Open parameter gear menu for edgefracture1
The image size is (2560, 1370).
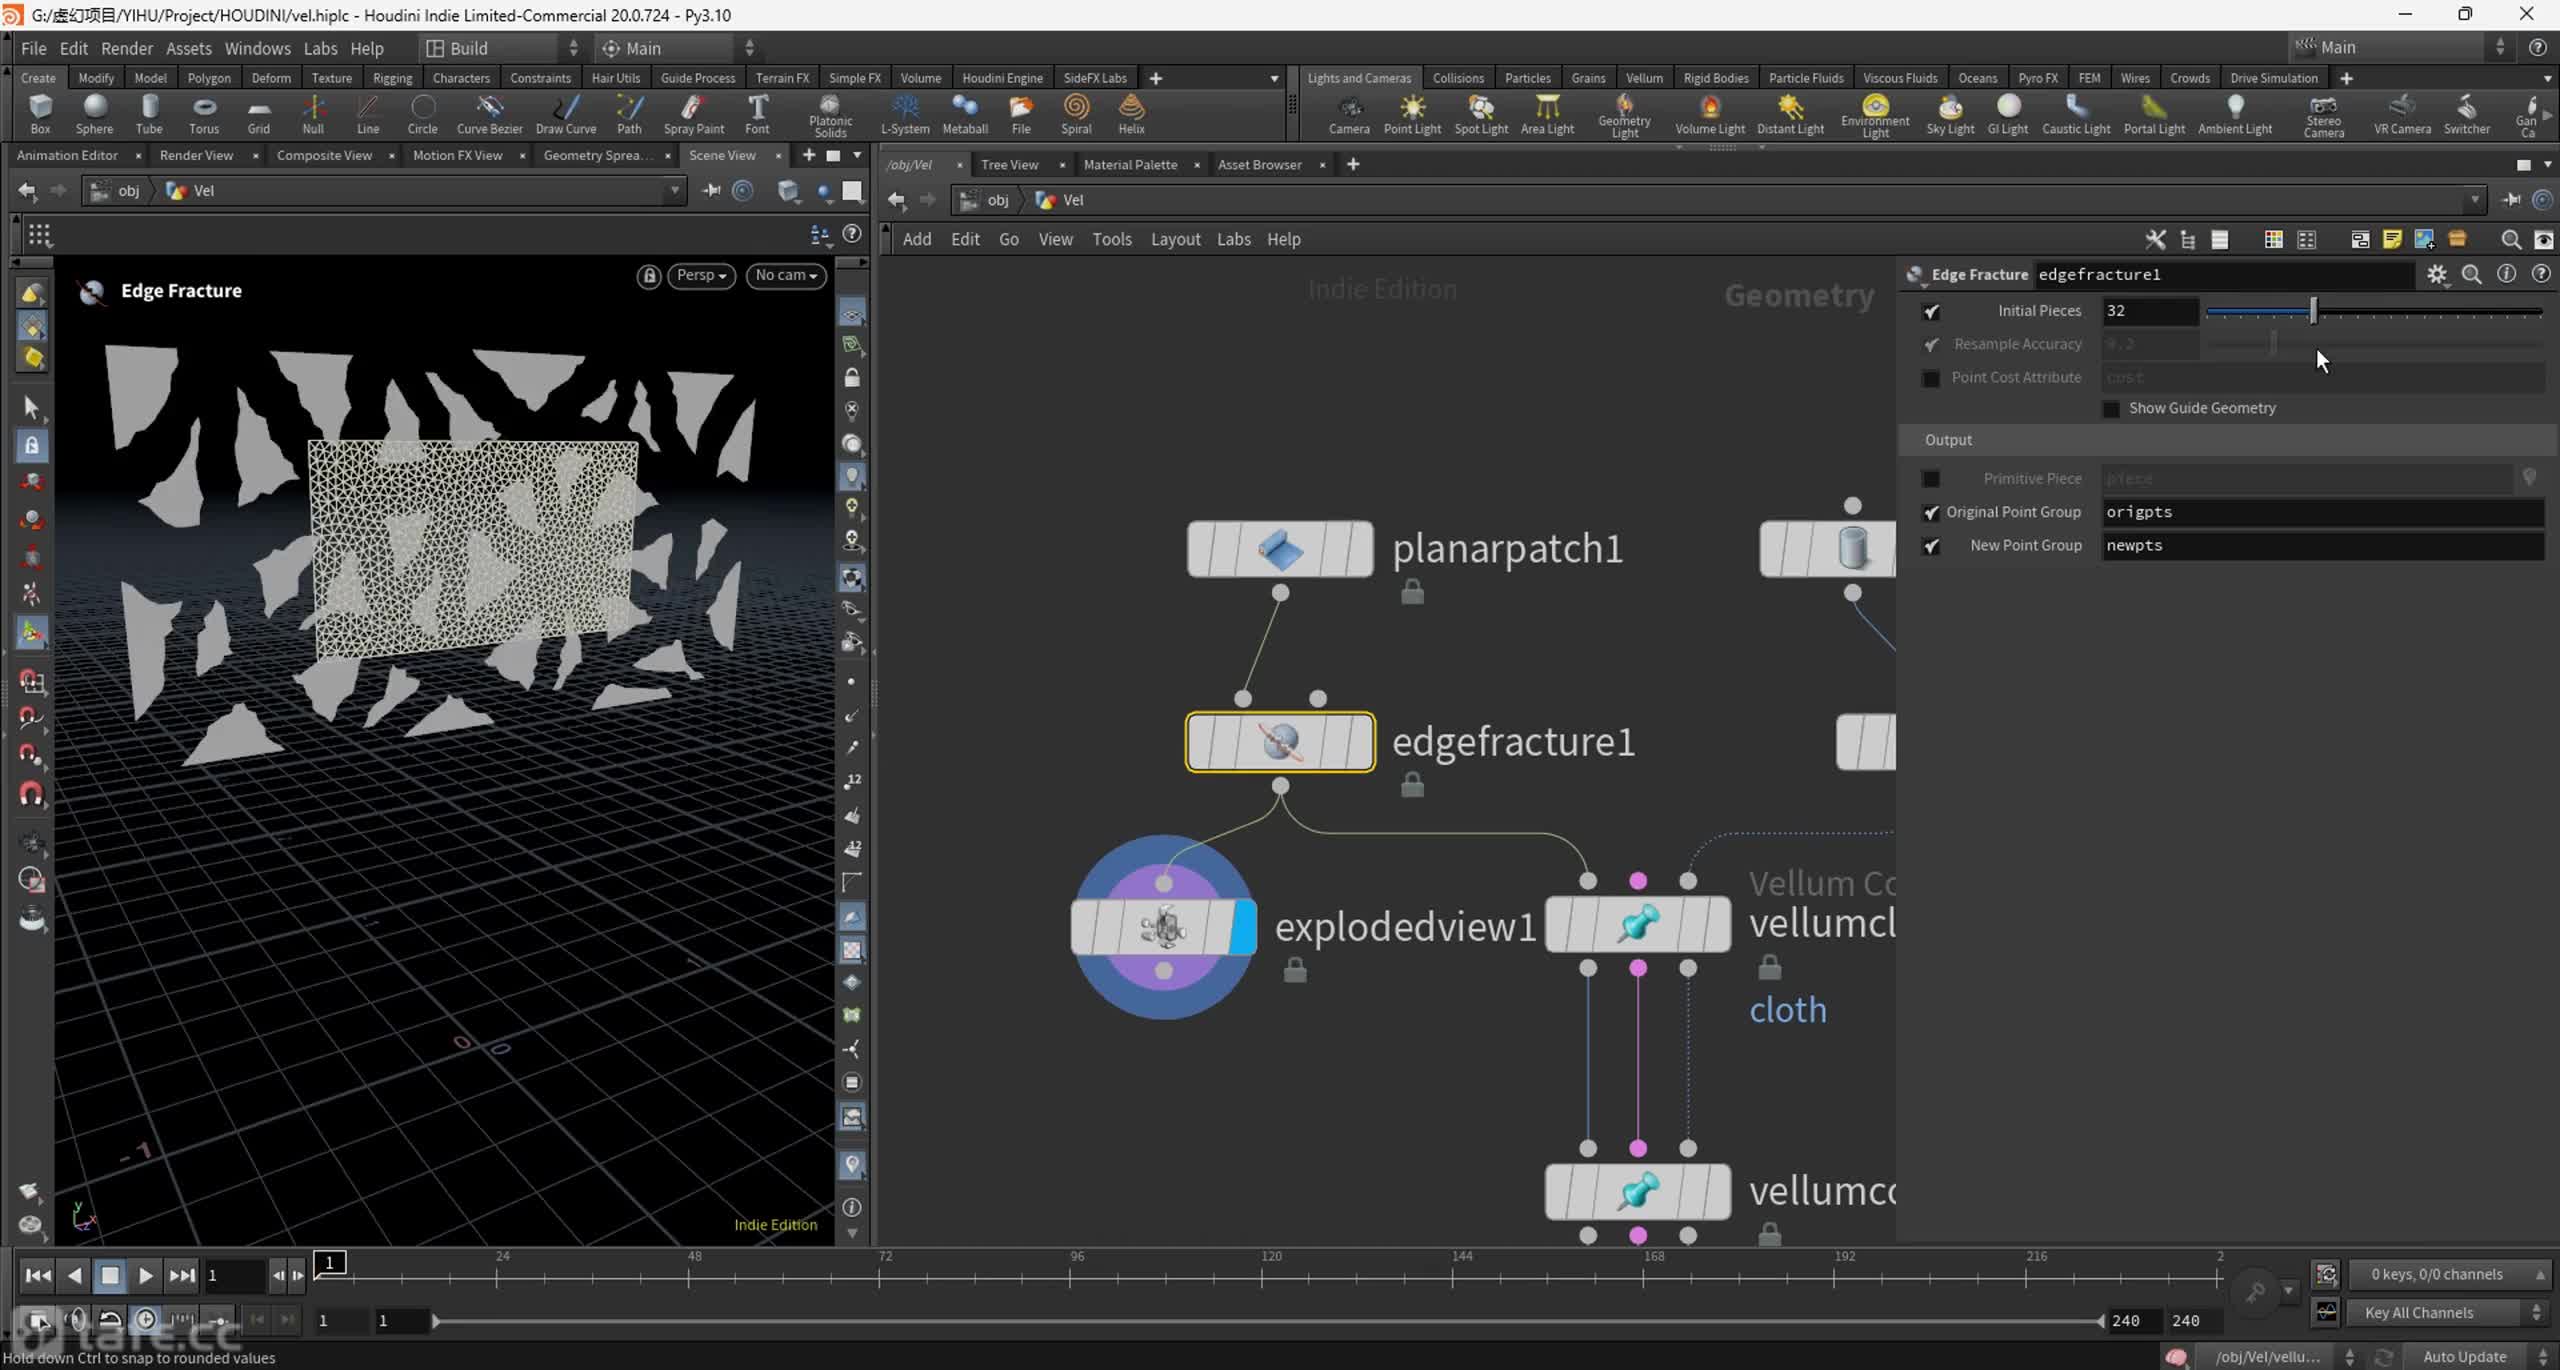(2437, 274)
